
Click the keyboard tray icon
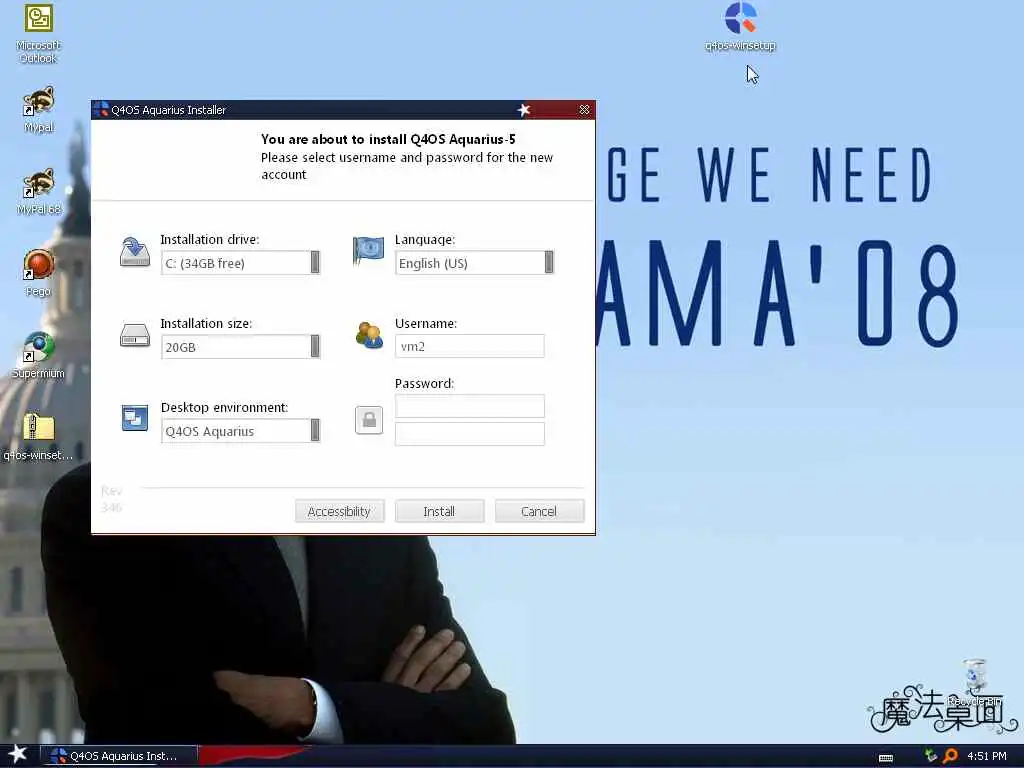[886, 757]
